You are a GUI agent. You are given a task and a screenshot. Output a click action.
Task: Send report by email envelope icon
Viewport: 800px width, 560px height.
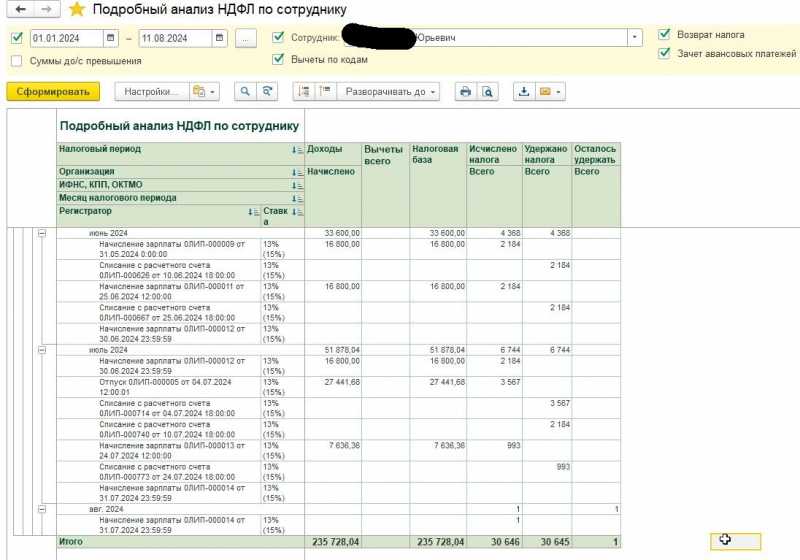(x=545, y=92)
